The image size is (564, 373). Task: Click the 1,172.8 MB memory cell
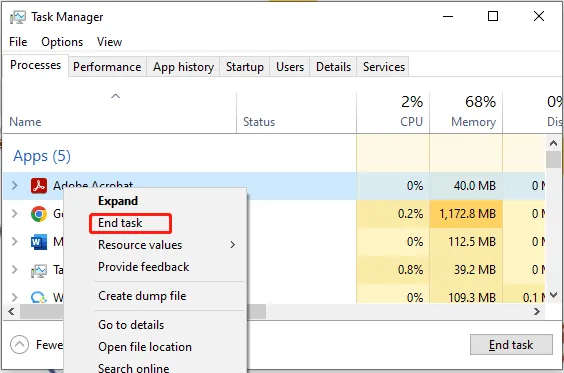point(466,214)
